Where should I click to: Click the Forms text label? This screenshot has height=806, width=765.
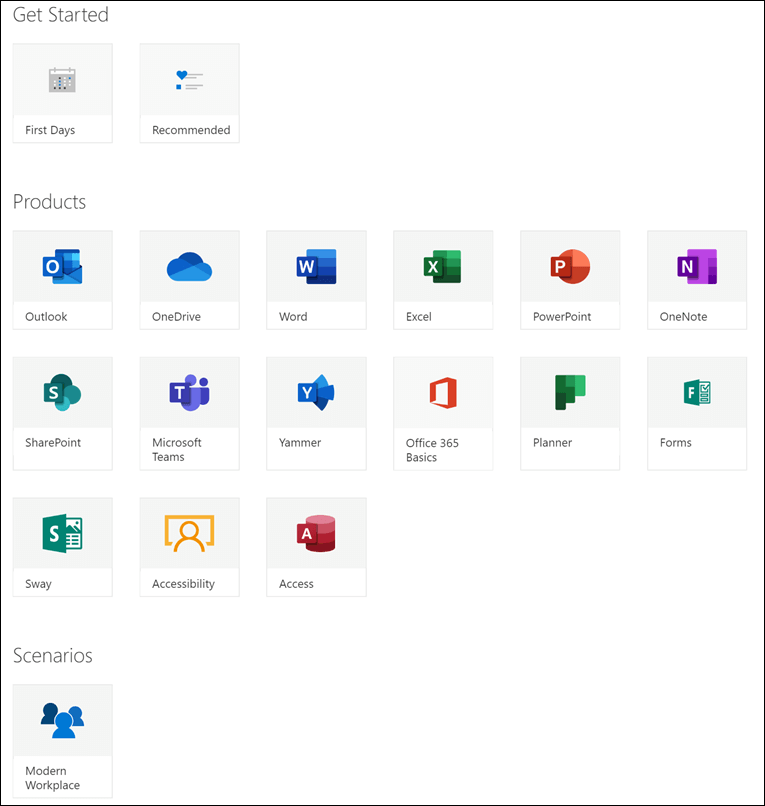pos(676,443)
